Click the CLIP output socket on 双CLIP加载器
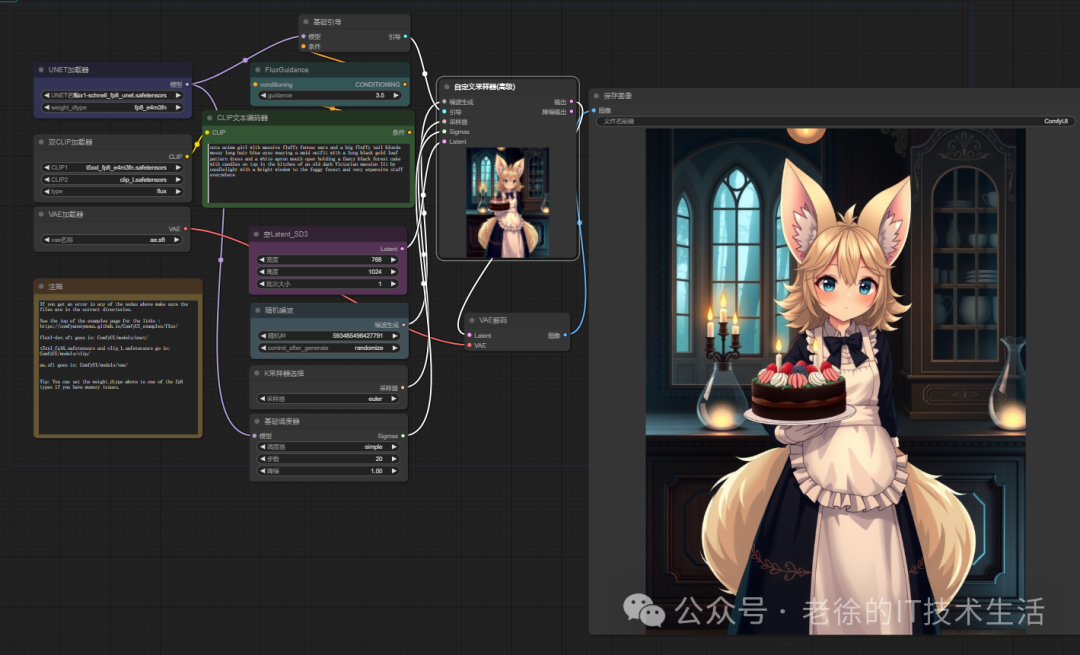 187,157
